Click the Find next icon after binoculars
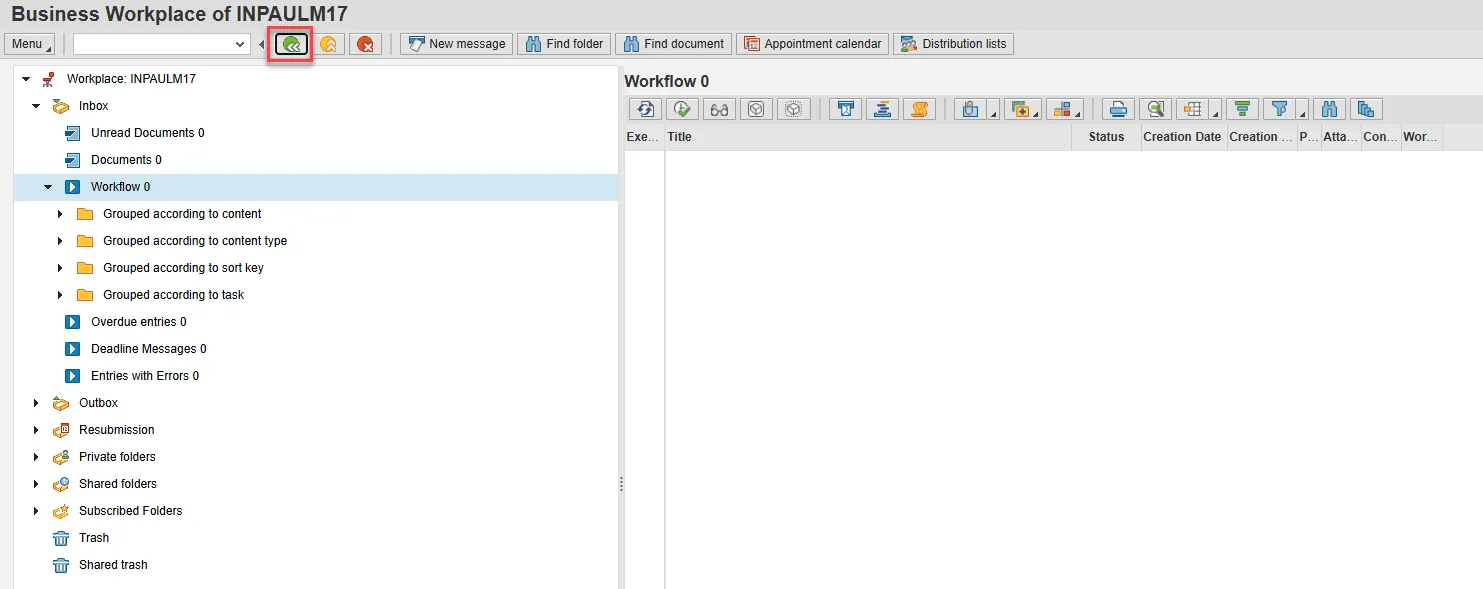1483x589 pixels. coord(1366,109)
